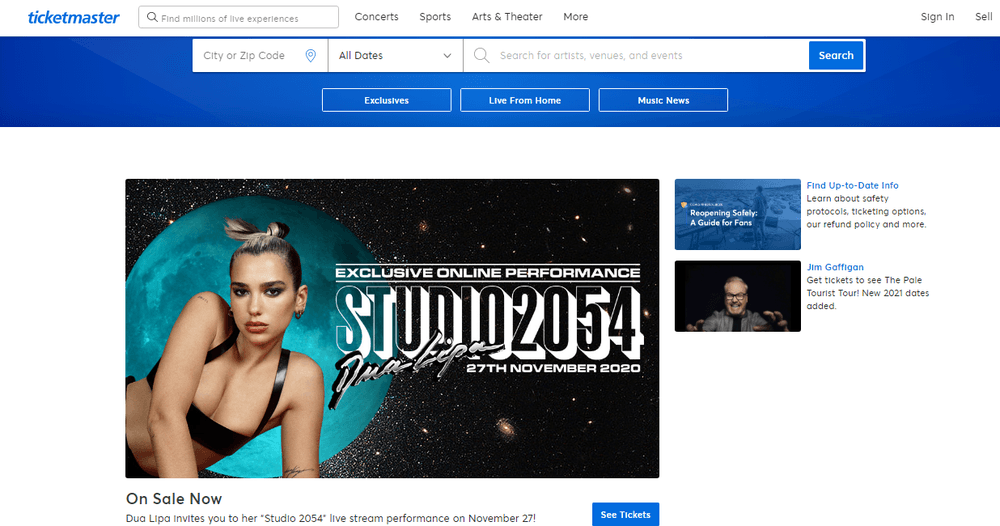This screenshot has width=1000, height=526.
Task: Expand the All Dates dropdown
Action: coord(395,55)
